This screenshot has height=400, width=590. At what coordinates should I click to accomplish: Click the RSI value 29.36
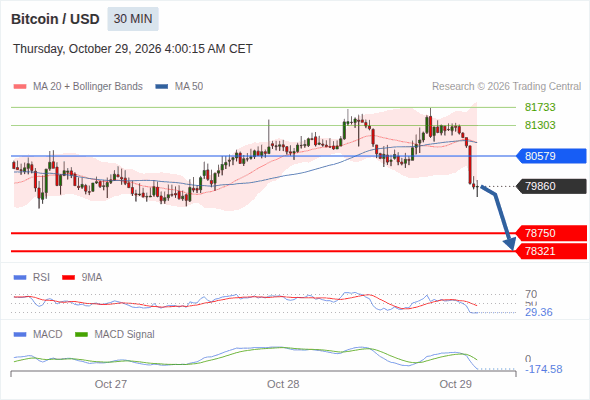click(x=539, y=312)
